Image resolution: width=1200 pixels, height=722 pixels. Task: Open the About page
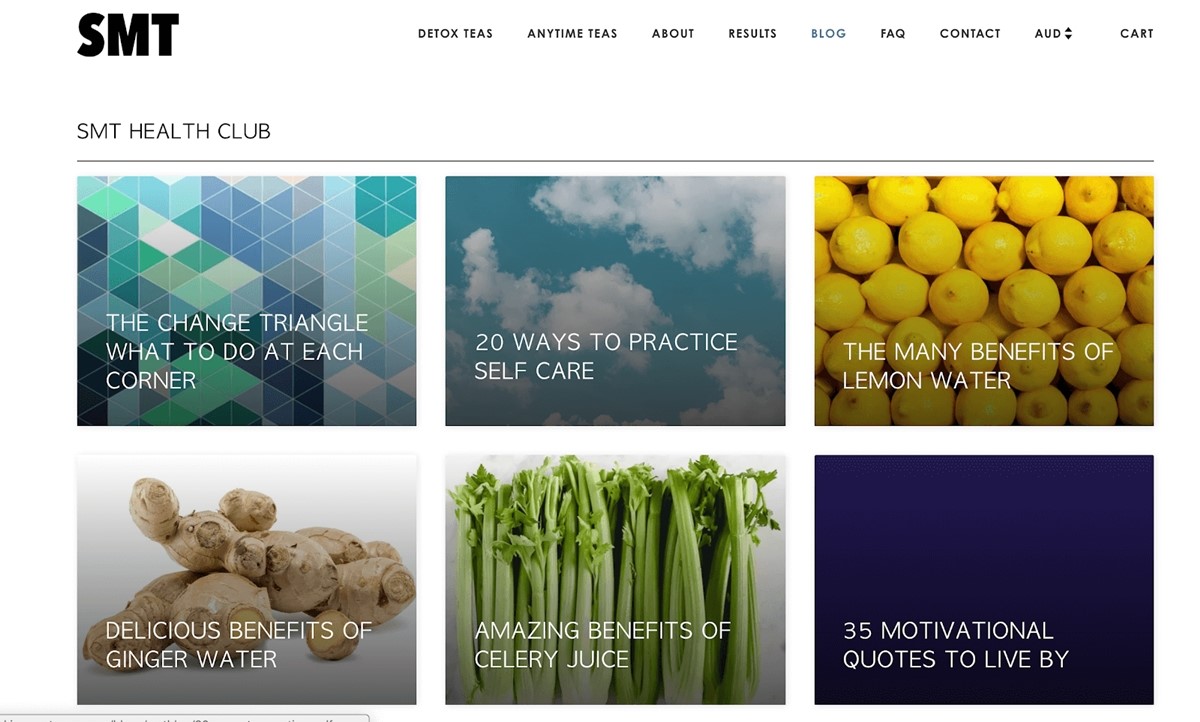[673, 33]
